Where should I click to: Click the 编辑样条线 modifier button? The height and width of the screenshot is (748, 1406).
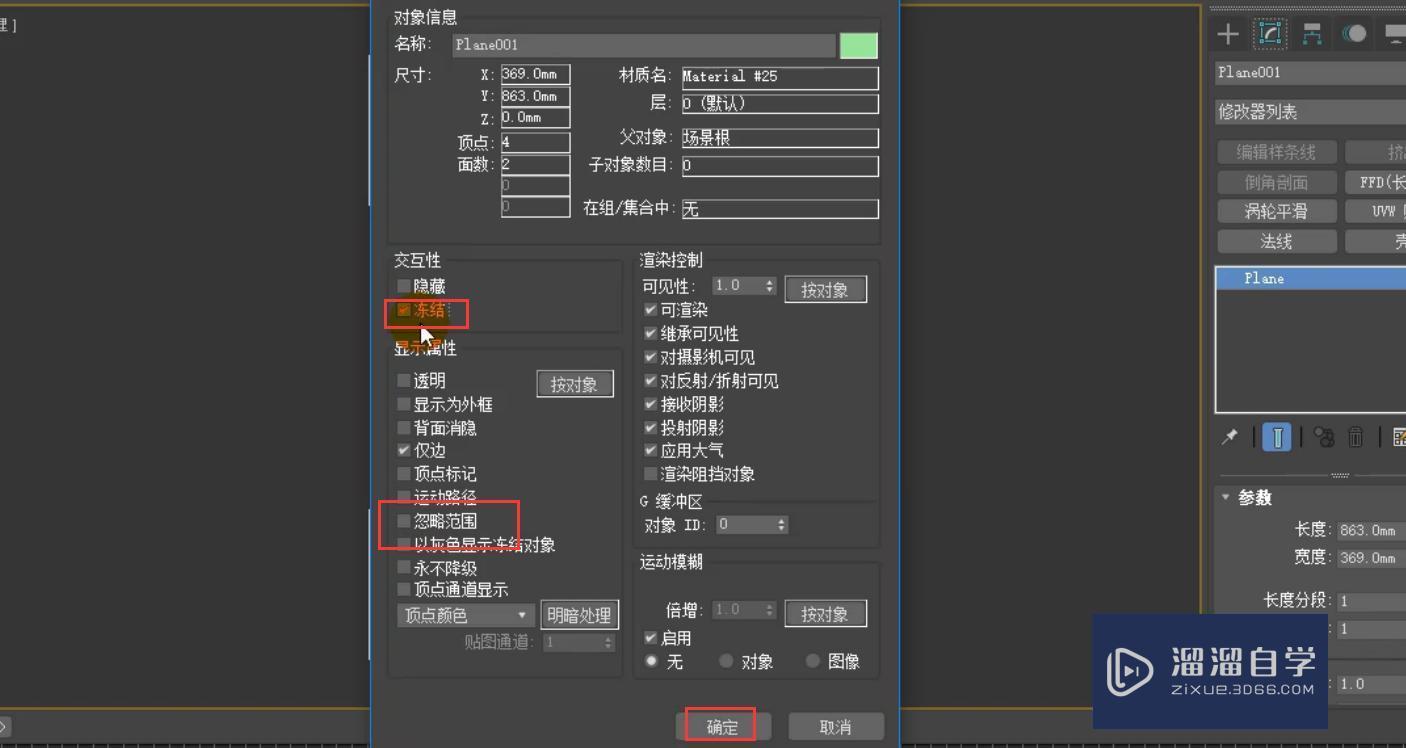pos(1276,152)
